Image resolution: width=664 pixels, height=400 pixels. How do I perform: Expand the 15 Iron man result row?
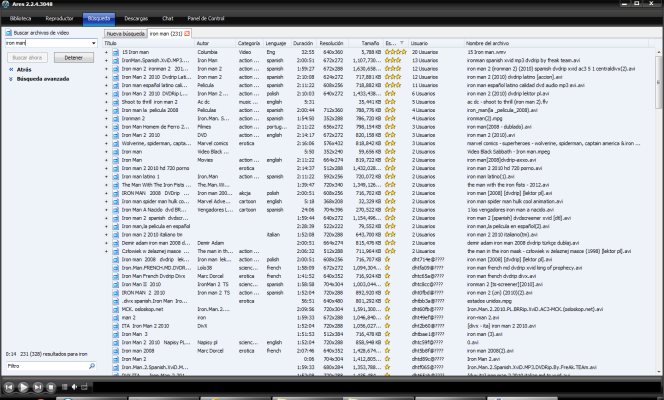click(x=107, y=52)
